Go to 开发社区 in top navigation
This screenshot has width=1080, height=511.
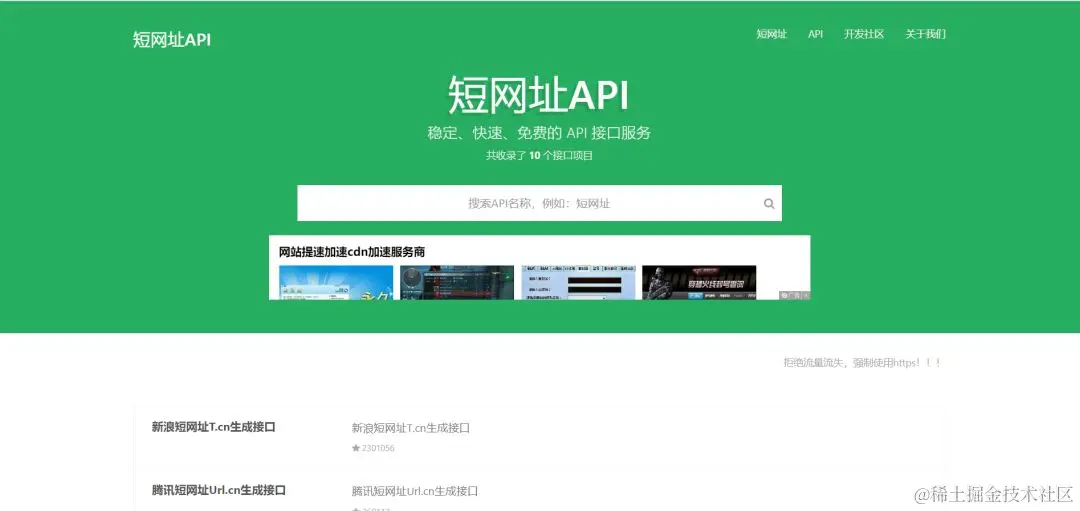pos(864,34)
